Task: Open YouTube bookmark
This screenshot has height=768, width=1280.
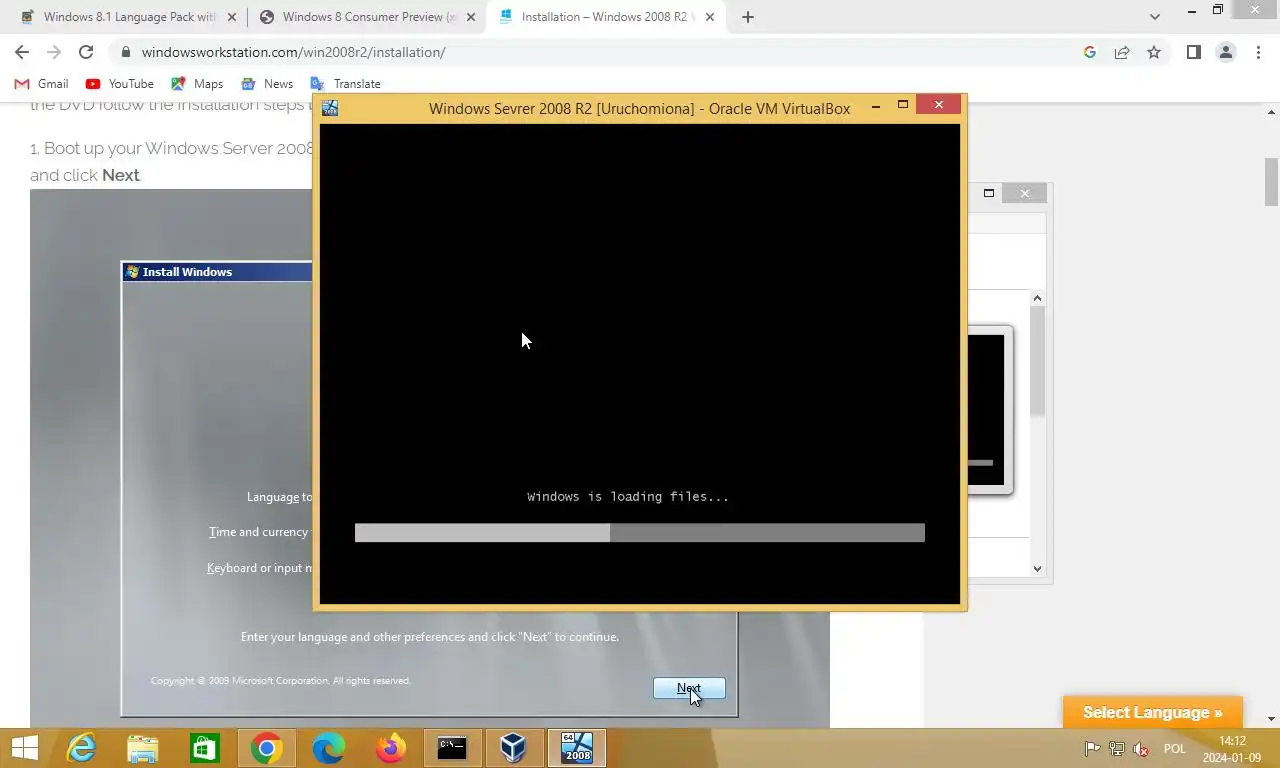Action: pyautogui.click(x=120, y=84)
